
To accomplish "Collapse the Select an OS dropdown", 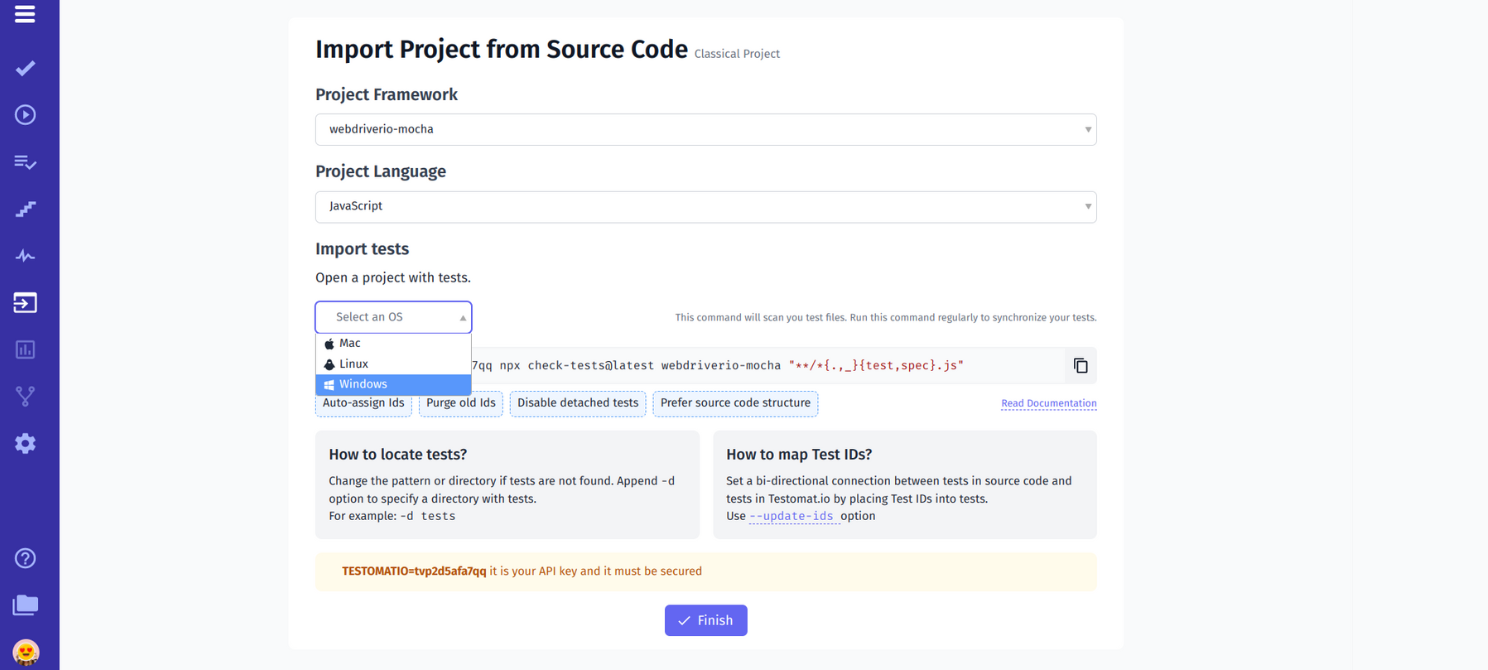I will click(392, 316).
